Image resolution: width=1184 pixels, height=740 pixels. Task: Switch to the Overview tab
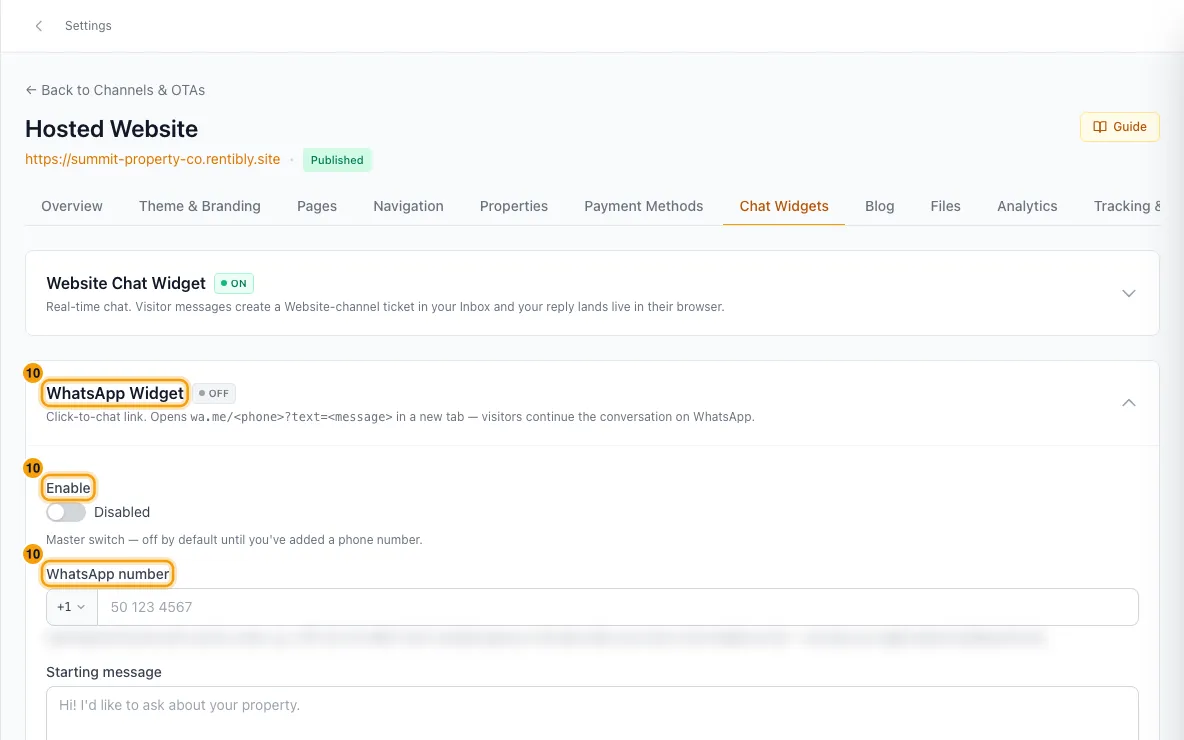[72, 206]
